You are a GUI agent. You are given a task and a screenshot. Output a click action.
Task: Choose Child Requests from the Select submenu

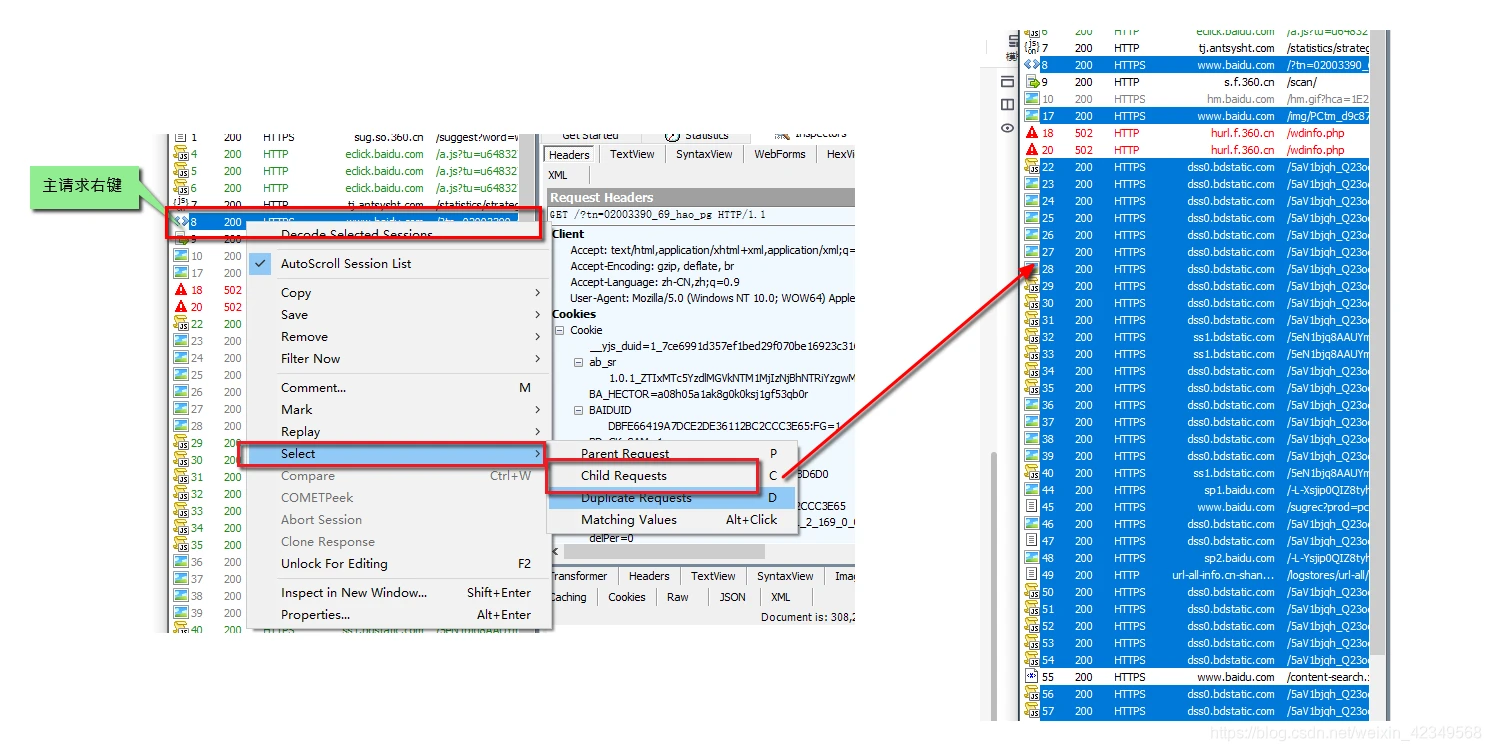pyautogui.click(x=672, y=476)
